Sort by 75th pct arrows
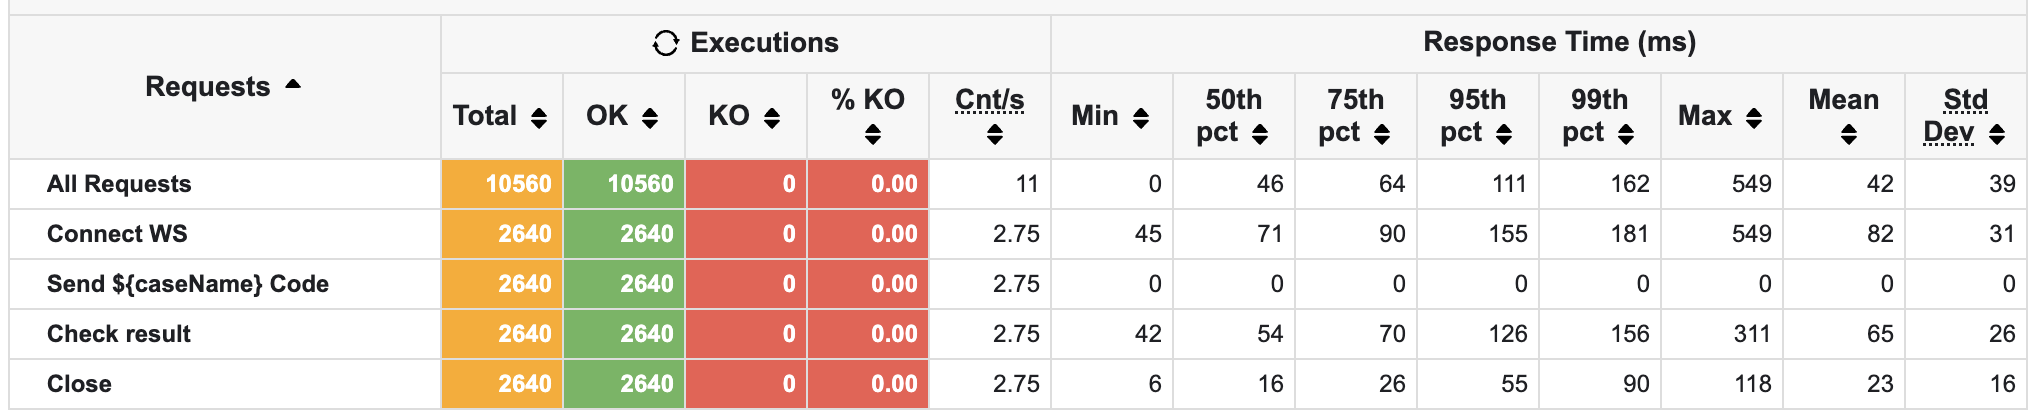Viewport: 2044px width, 420px height. (x=1382, y=134)
